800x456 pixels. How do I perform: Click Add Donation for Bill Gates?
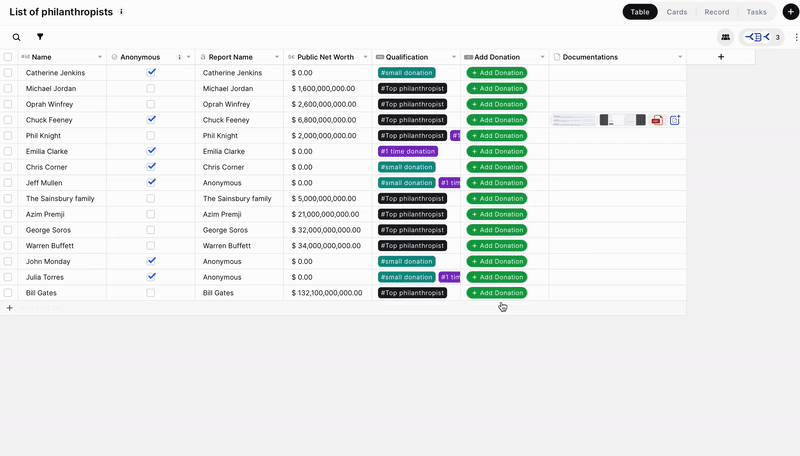497,293
